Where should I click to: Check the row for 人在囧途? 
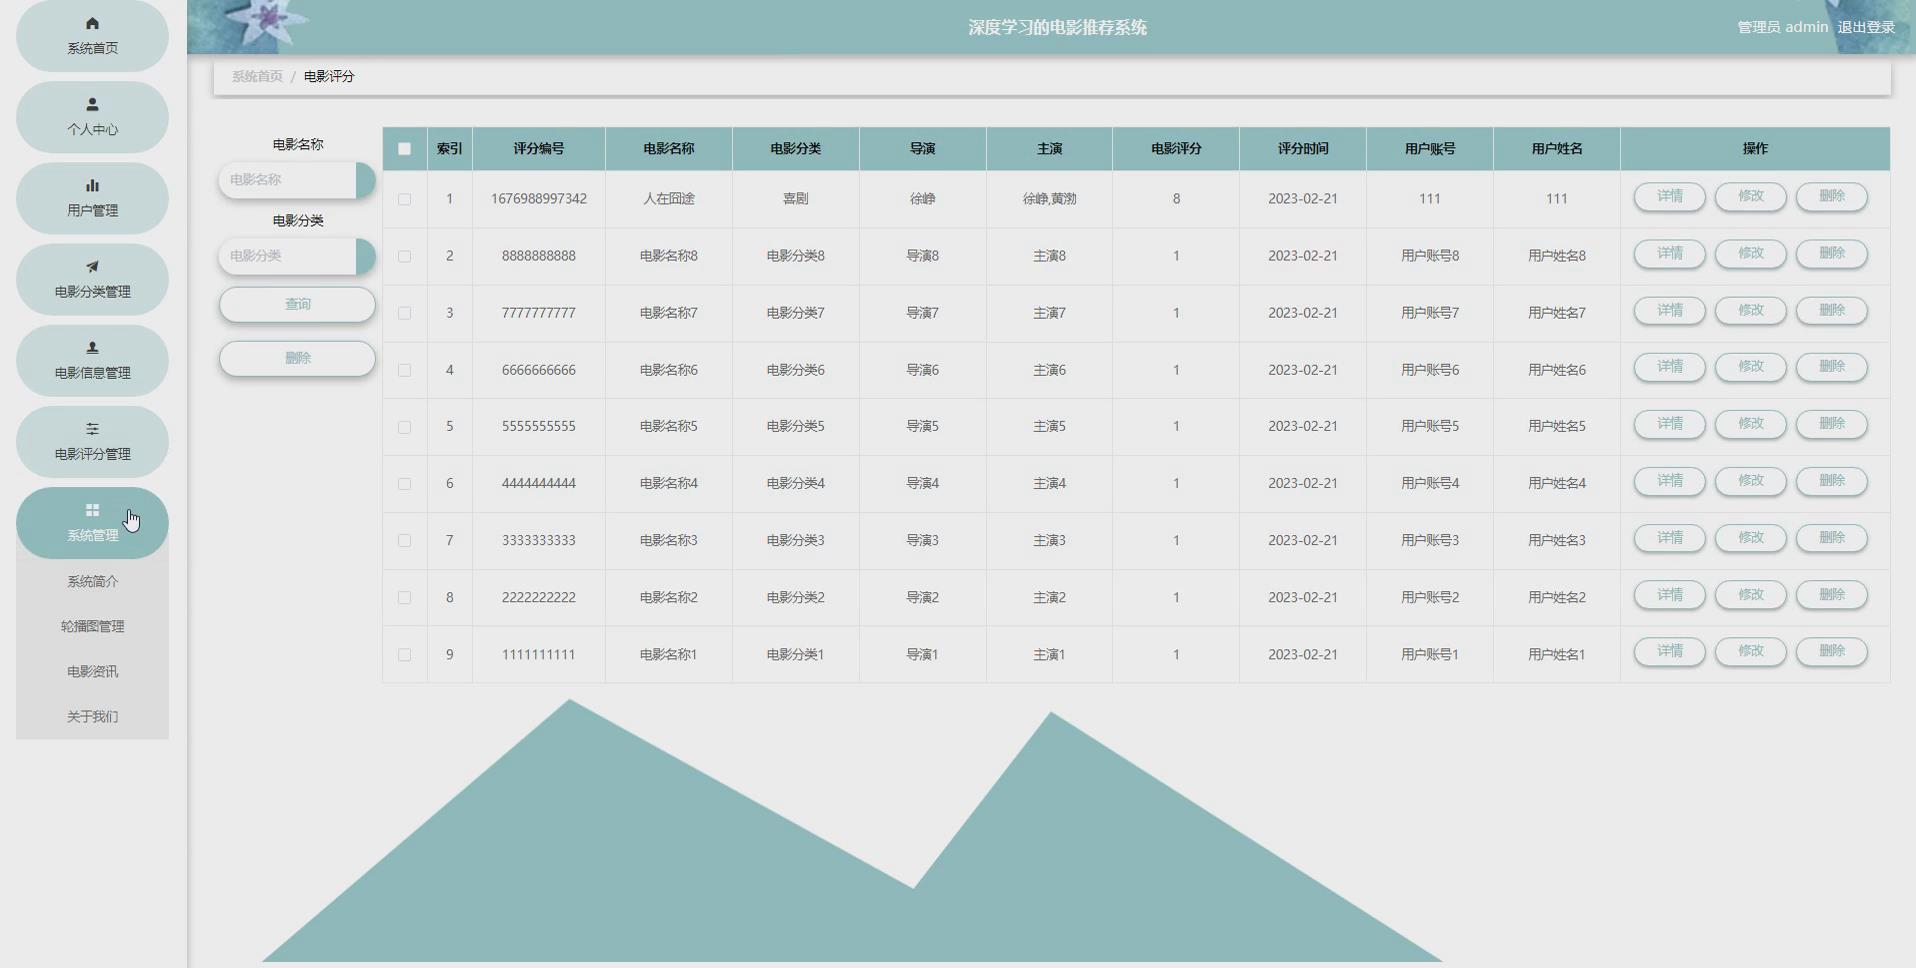tap(404, 199)
